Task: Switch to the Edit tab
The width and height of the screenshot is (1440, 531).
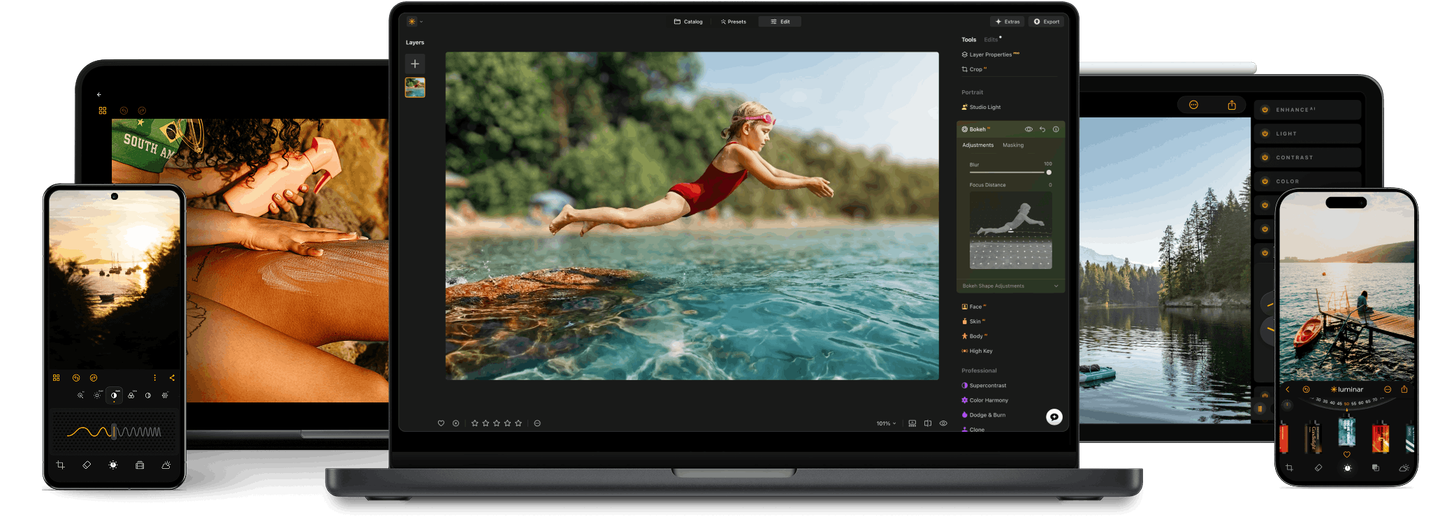Action: [780, 21]
